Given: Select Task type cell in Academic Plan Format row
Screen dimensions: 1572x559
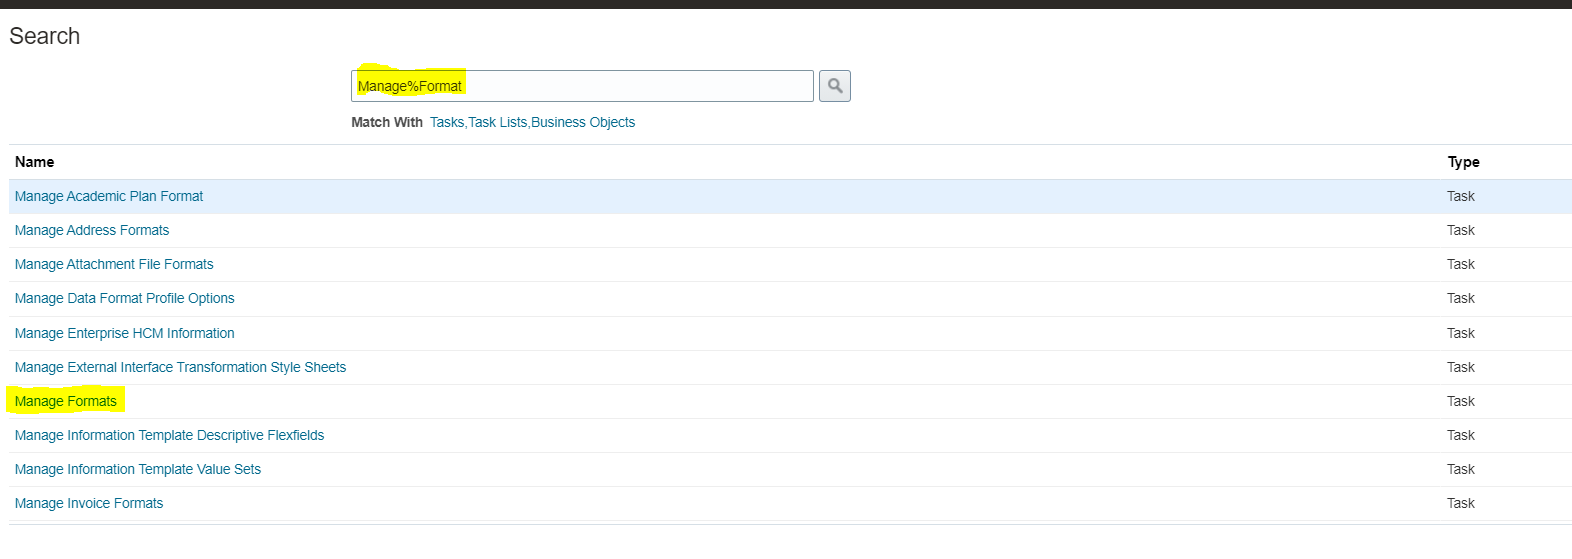Looking at the screenshot, I should pos(1461,196).
